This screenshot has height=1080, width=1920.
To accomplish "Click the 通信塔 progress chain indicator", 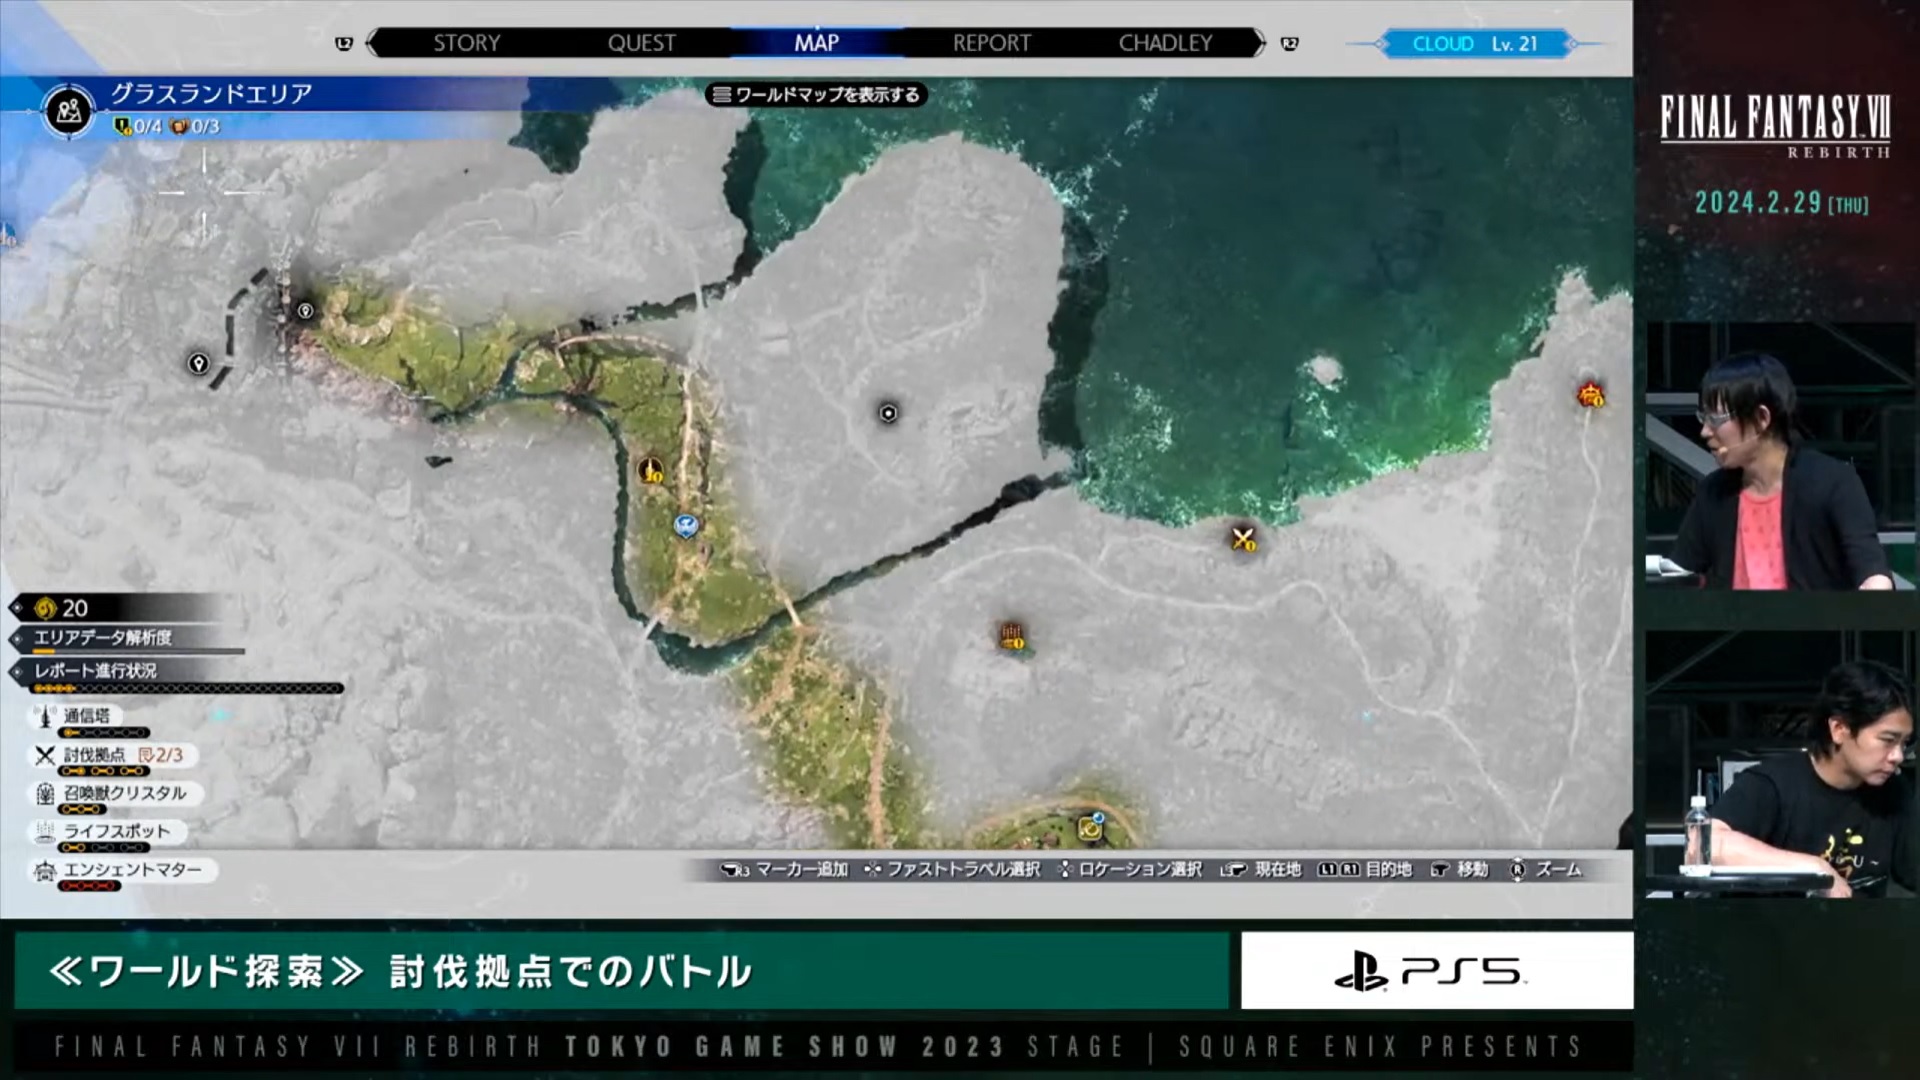I will [x=104, y=733].
